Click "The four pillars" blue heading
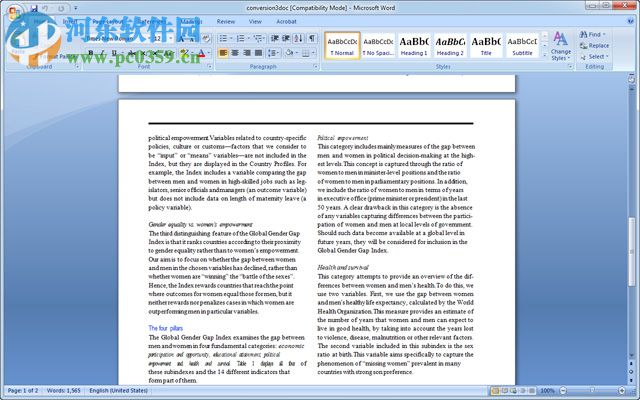The image size is (640, 400). click(x=165, y=328)
